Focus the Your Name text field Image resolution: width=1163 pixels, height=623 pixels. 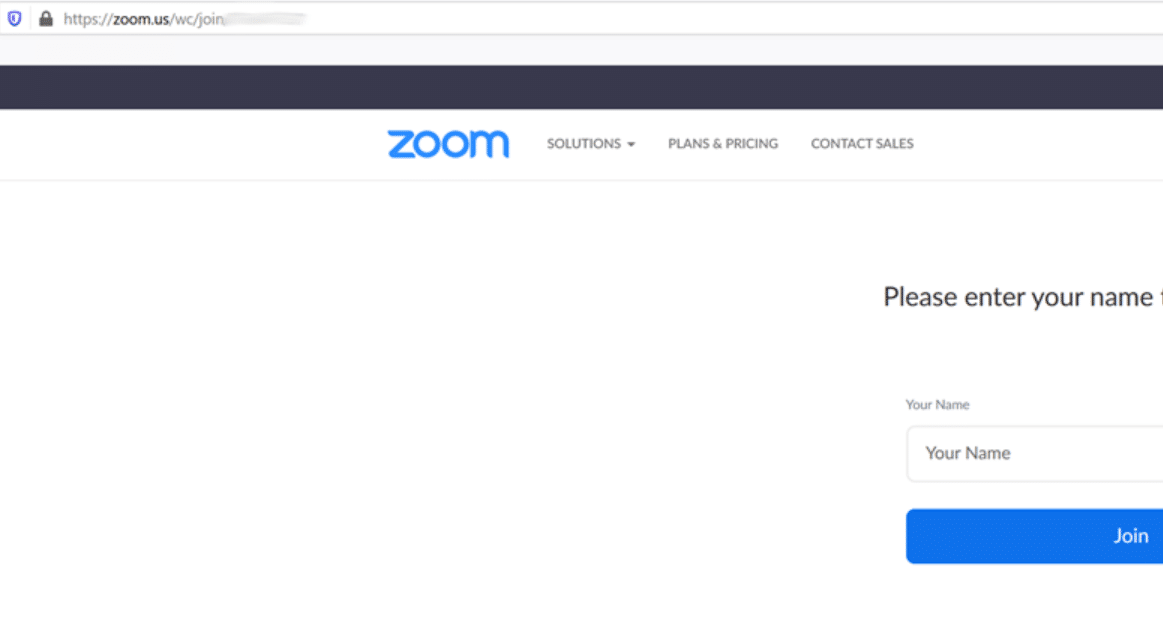(1035, 453)
